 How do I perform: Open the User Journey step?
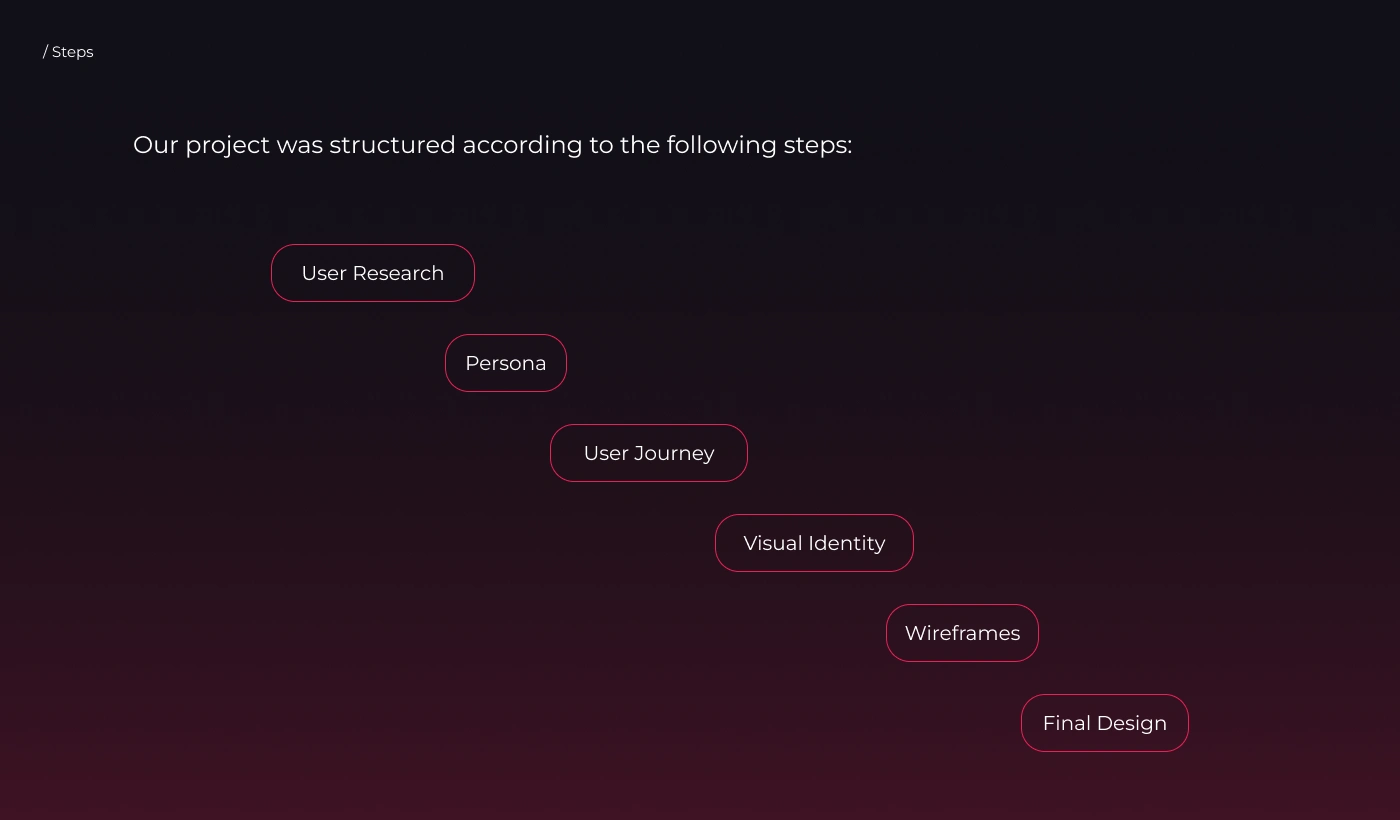pos(648,453)
